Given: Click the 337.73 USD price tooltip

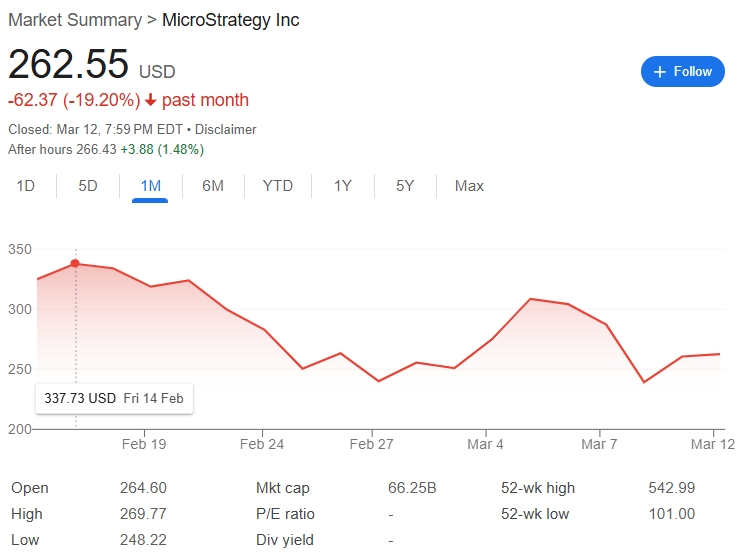Looking at the screenshot, I should coord(114,398).
